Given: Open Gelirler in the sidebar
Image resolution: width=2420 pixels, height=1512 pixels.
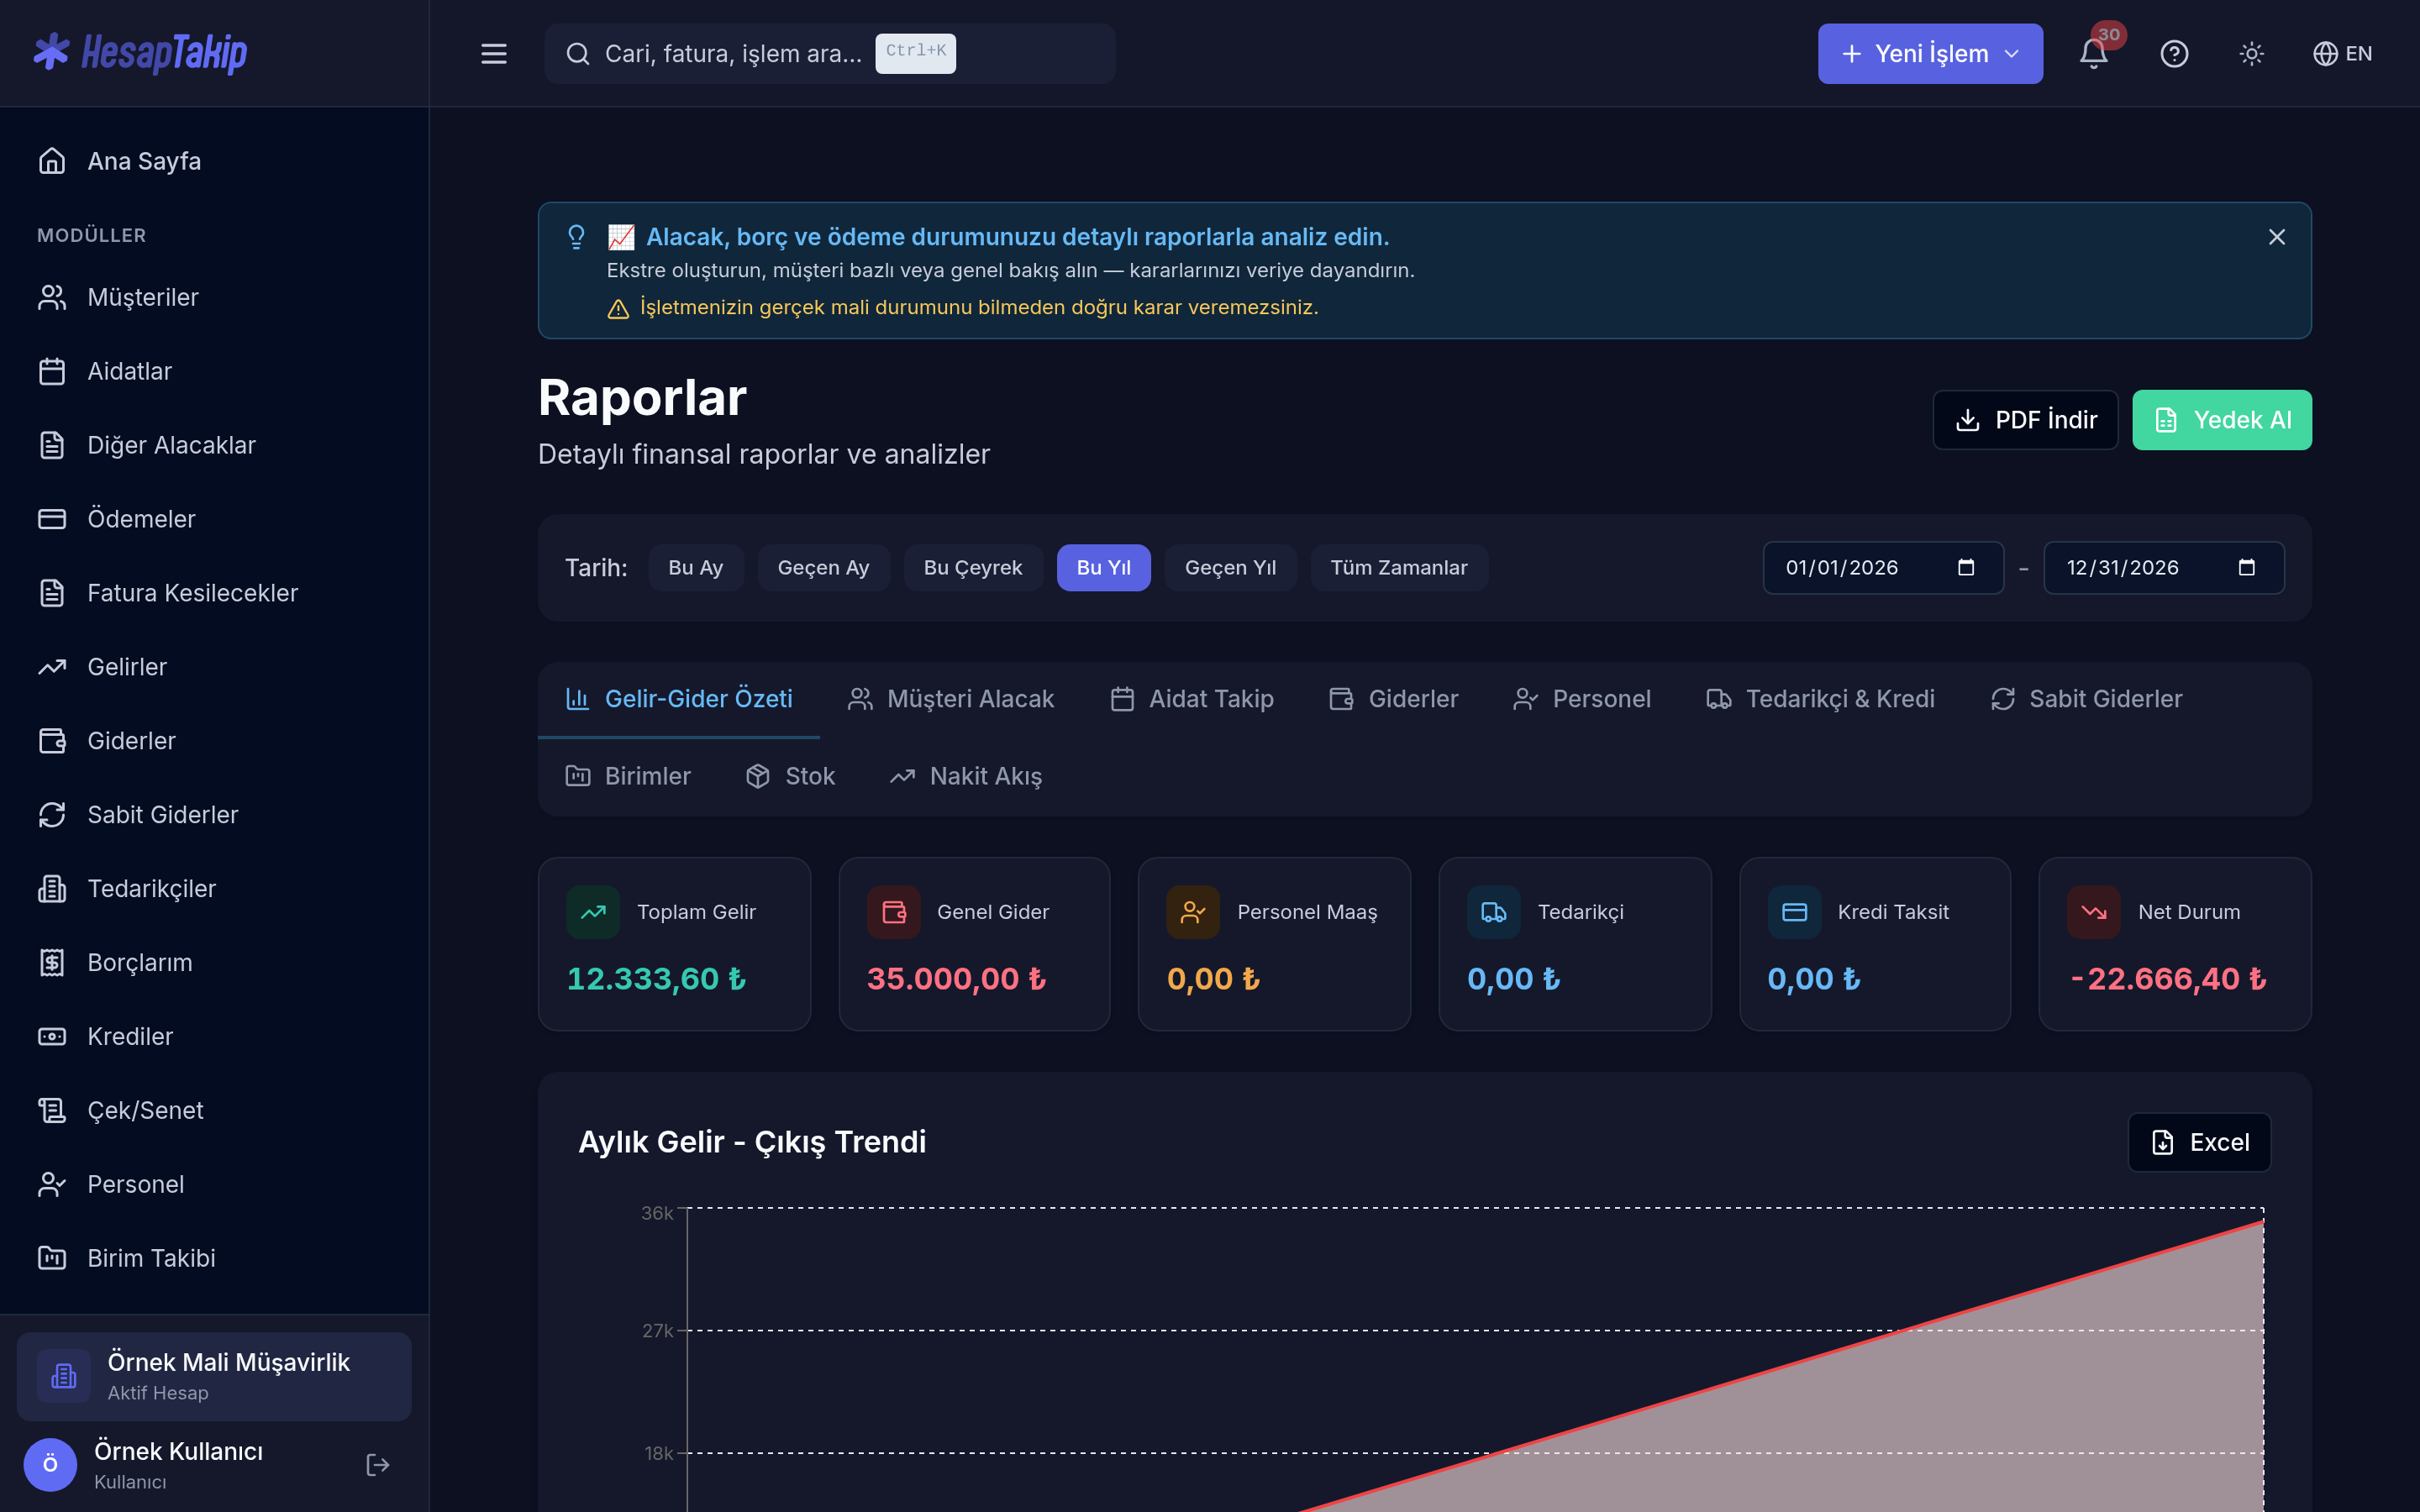Looking at the screenshot, I should click(214, 667).
